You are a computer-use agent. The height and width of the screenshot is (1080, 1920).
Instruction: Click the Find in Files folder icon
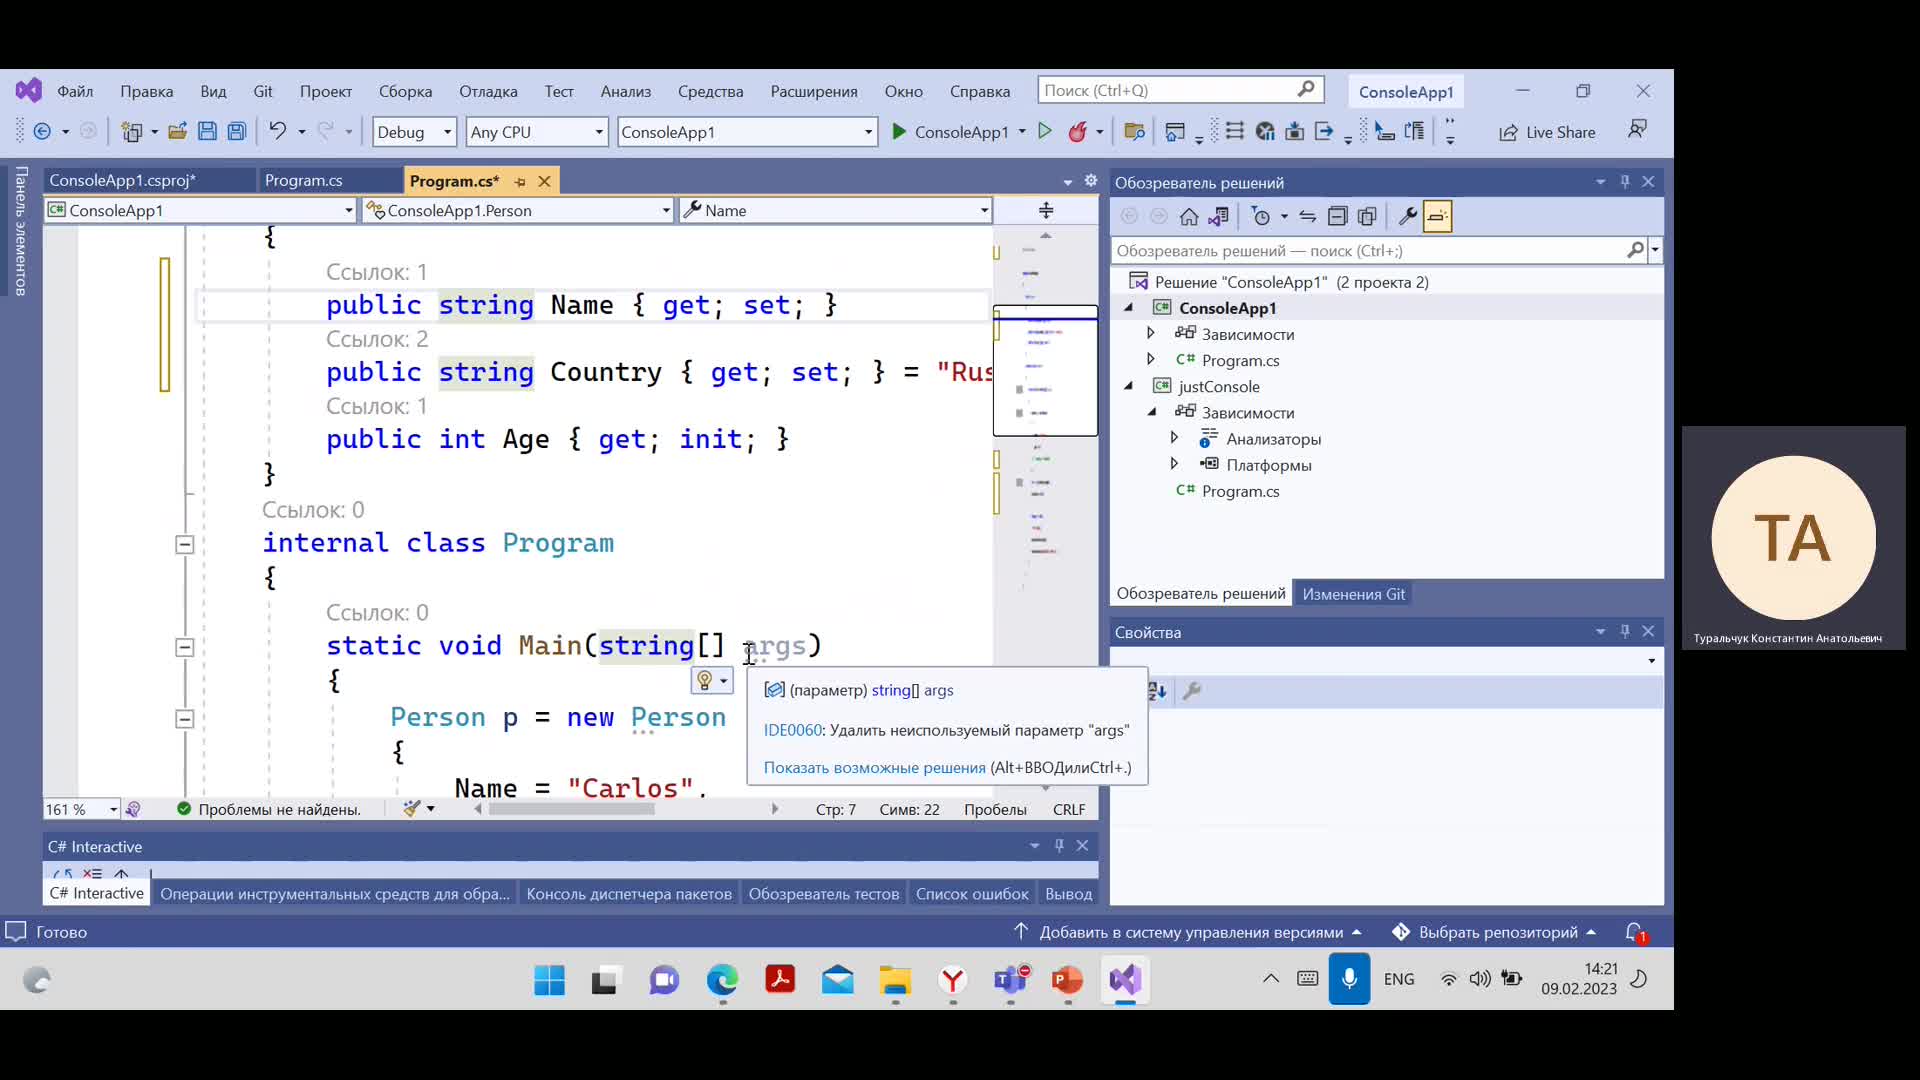tap(1134, 131)
